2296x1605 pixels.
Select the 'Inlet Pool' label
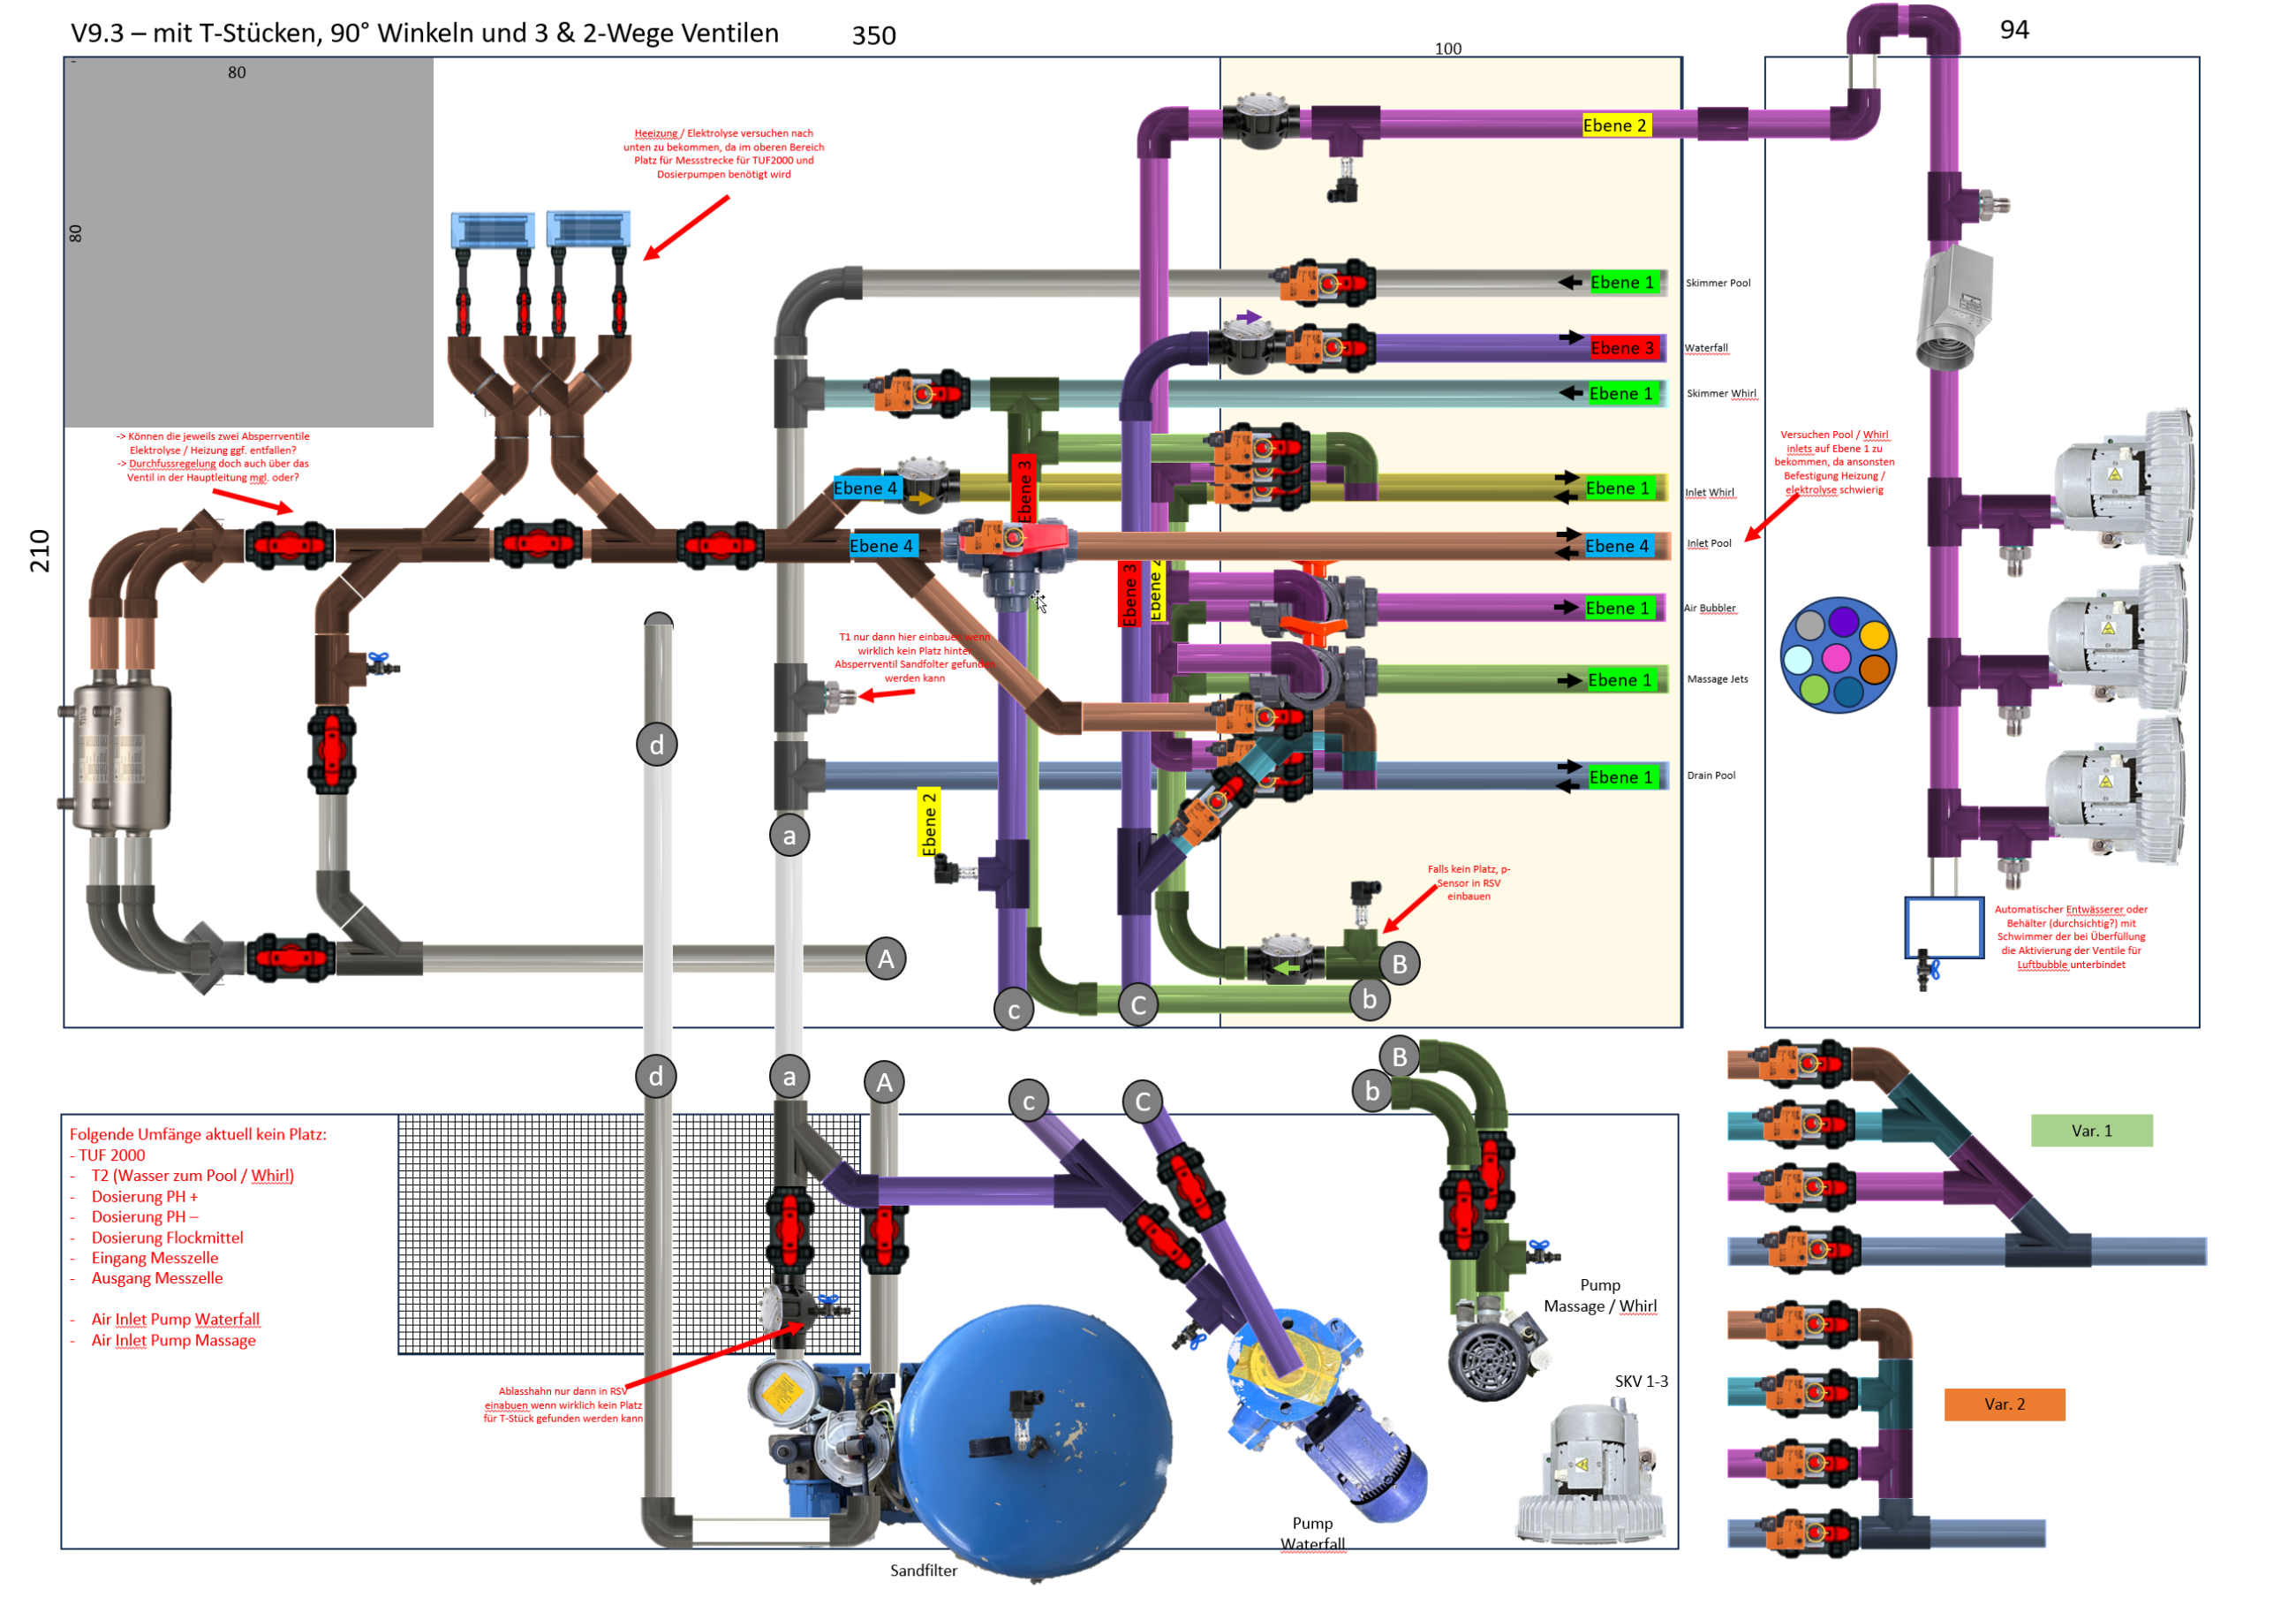pyautogui.click(x=1709, y=543)
